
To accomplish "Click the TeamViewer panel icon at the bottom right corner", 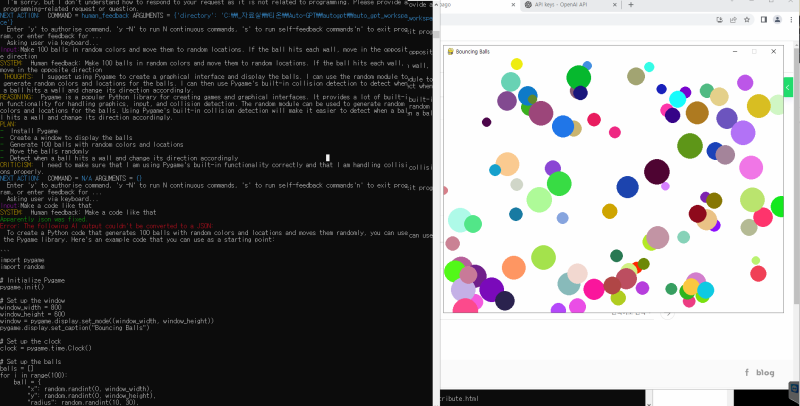I will click(x=794, y=390).
